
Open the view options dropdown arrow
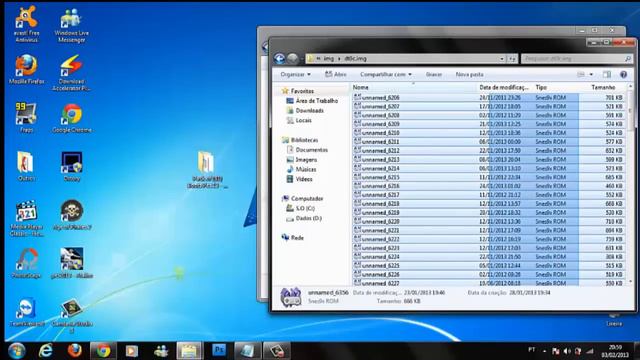(591, 75)
